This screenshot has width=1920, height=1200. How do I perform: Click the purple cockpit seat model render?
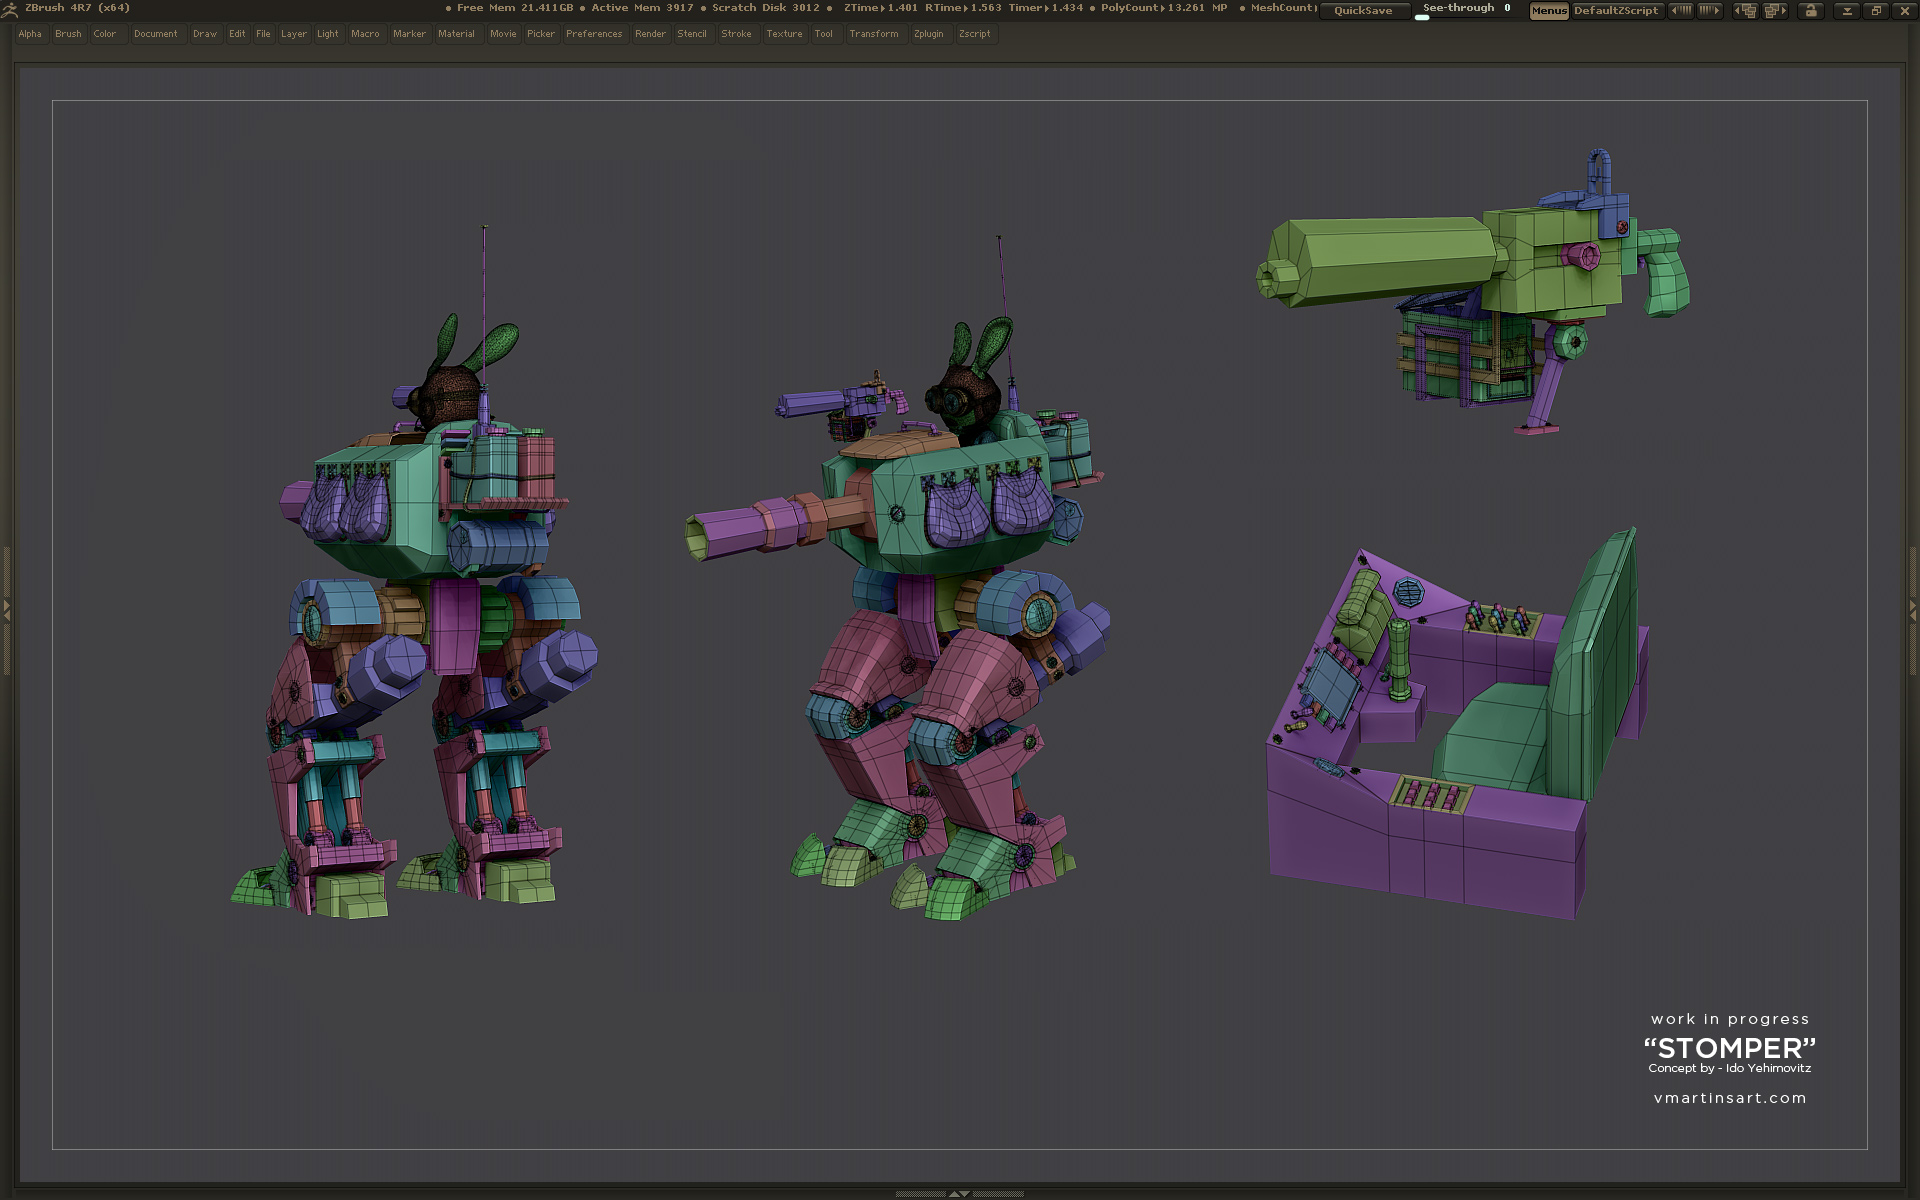click(1458, 724)
